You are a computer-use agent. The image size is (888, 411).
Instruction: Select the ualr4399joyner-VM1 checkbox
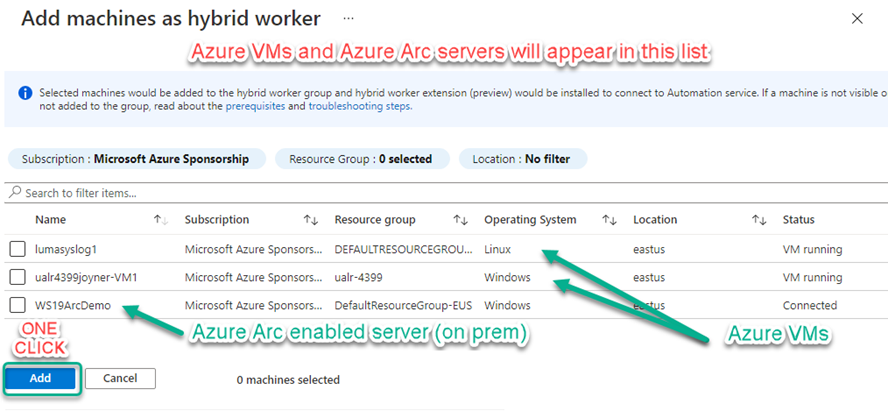(x=18, y=277)
